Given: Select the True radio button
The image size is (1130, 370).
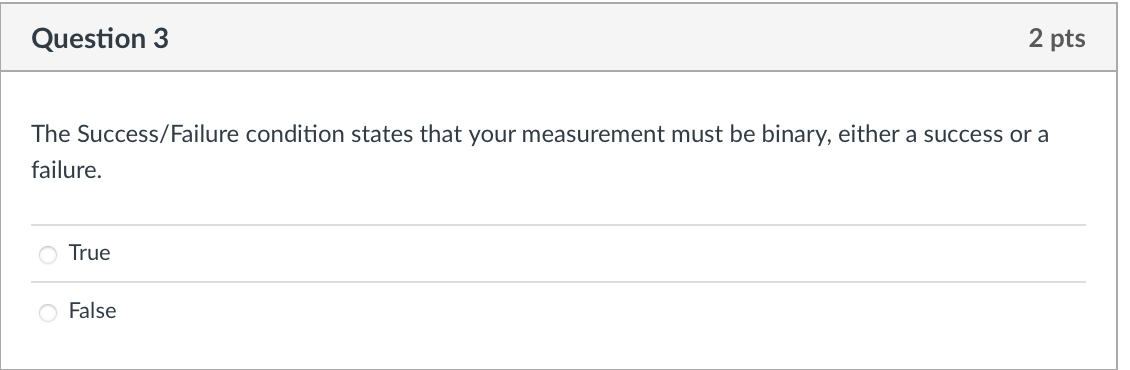Looking at the screenshot, I should (x=48, y=255).
